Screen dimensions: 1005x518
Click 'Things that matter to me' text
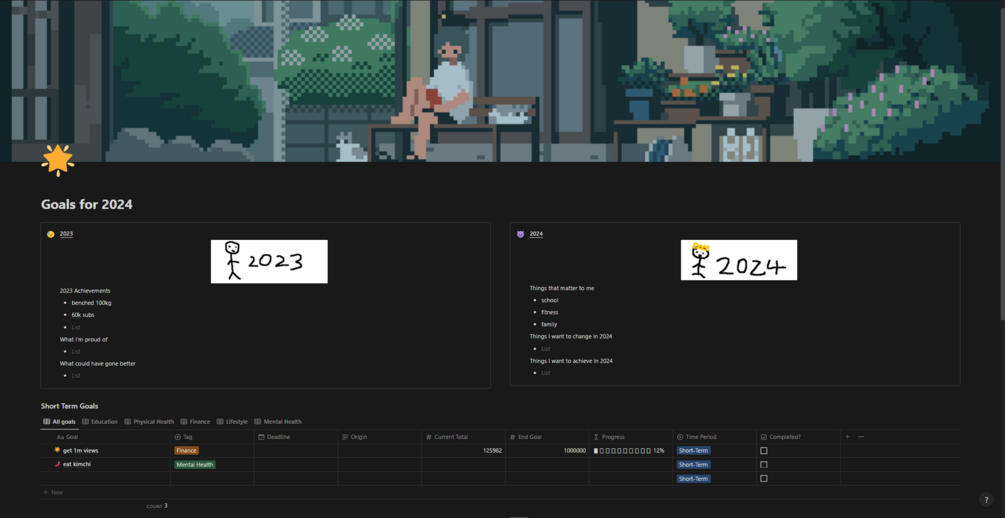pyautogui.click(x=561, y=288)
